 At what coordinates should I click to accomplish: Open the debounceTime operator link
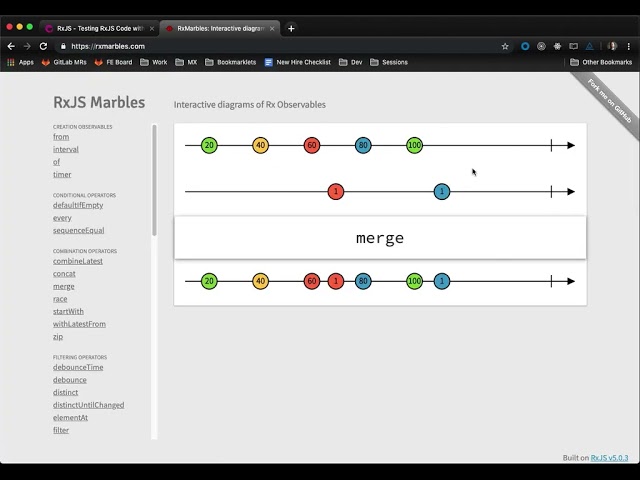(78, 367)
